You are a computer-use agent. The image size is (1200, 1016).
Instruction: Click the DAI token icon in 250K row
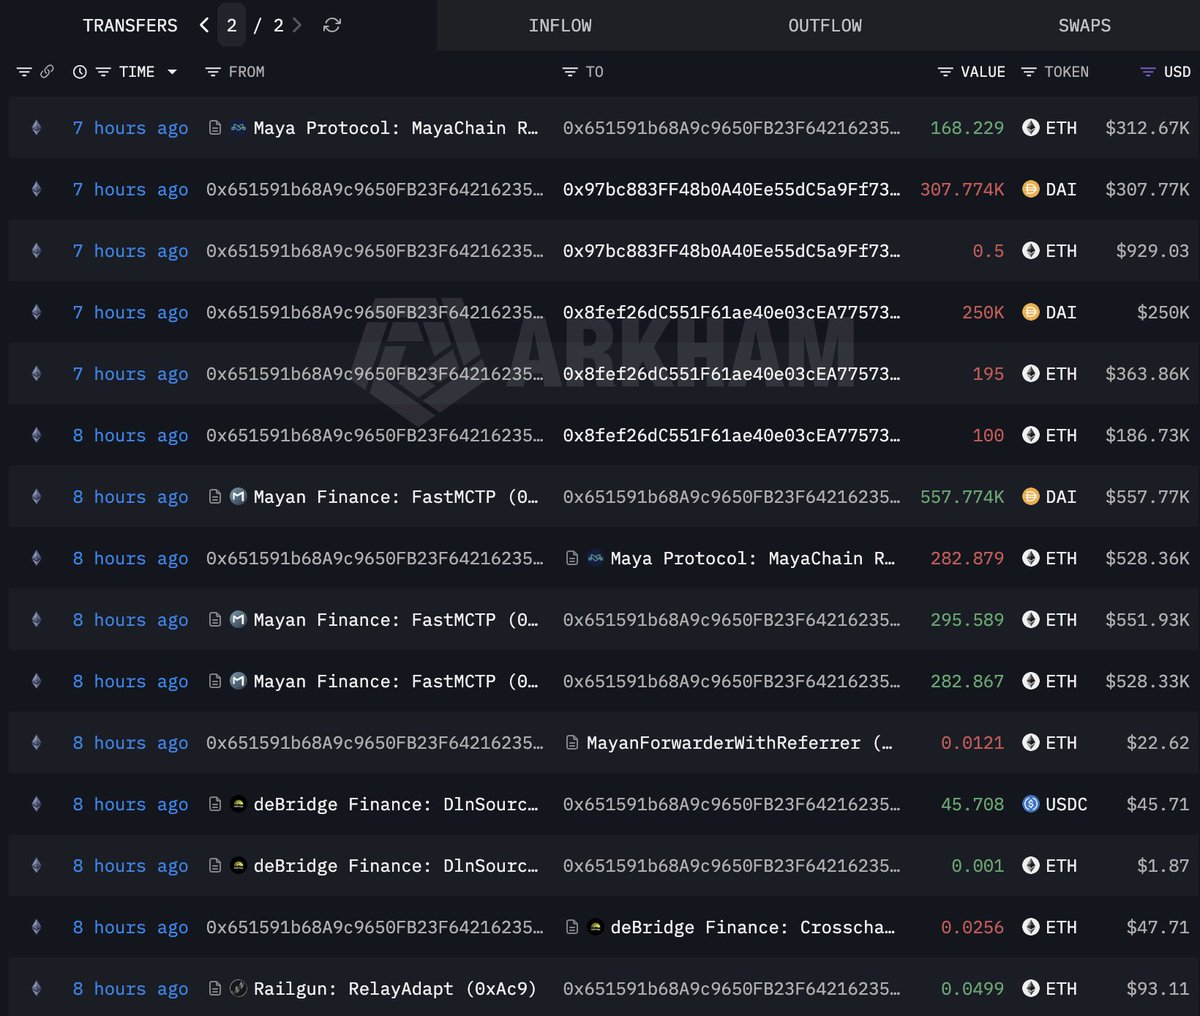pos(1031,312)
